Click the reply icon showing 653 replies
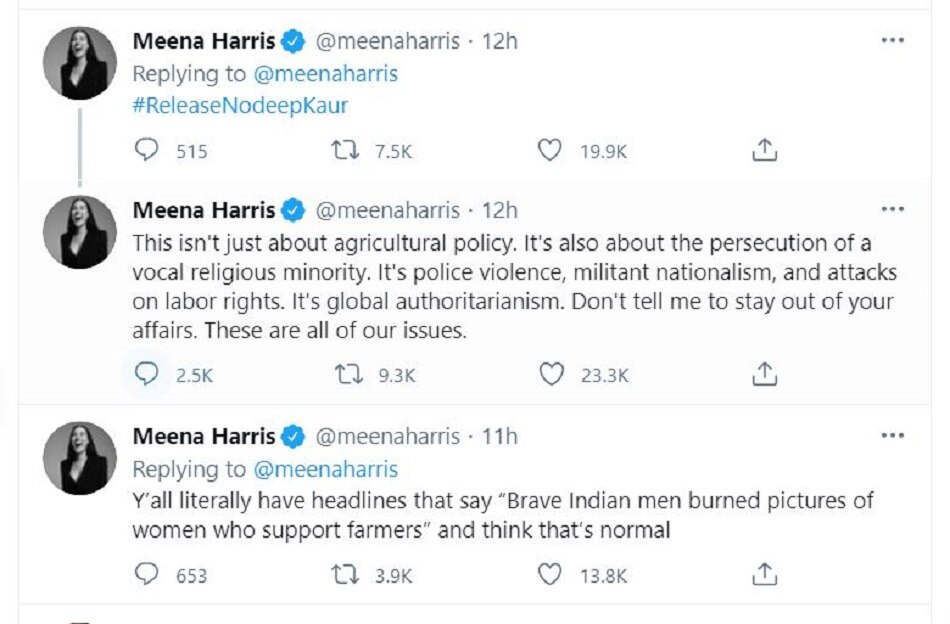 [x=147, y=575]
